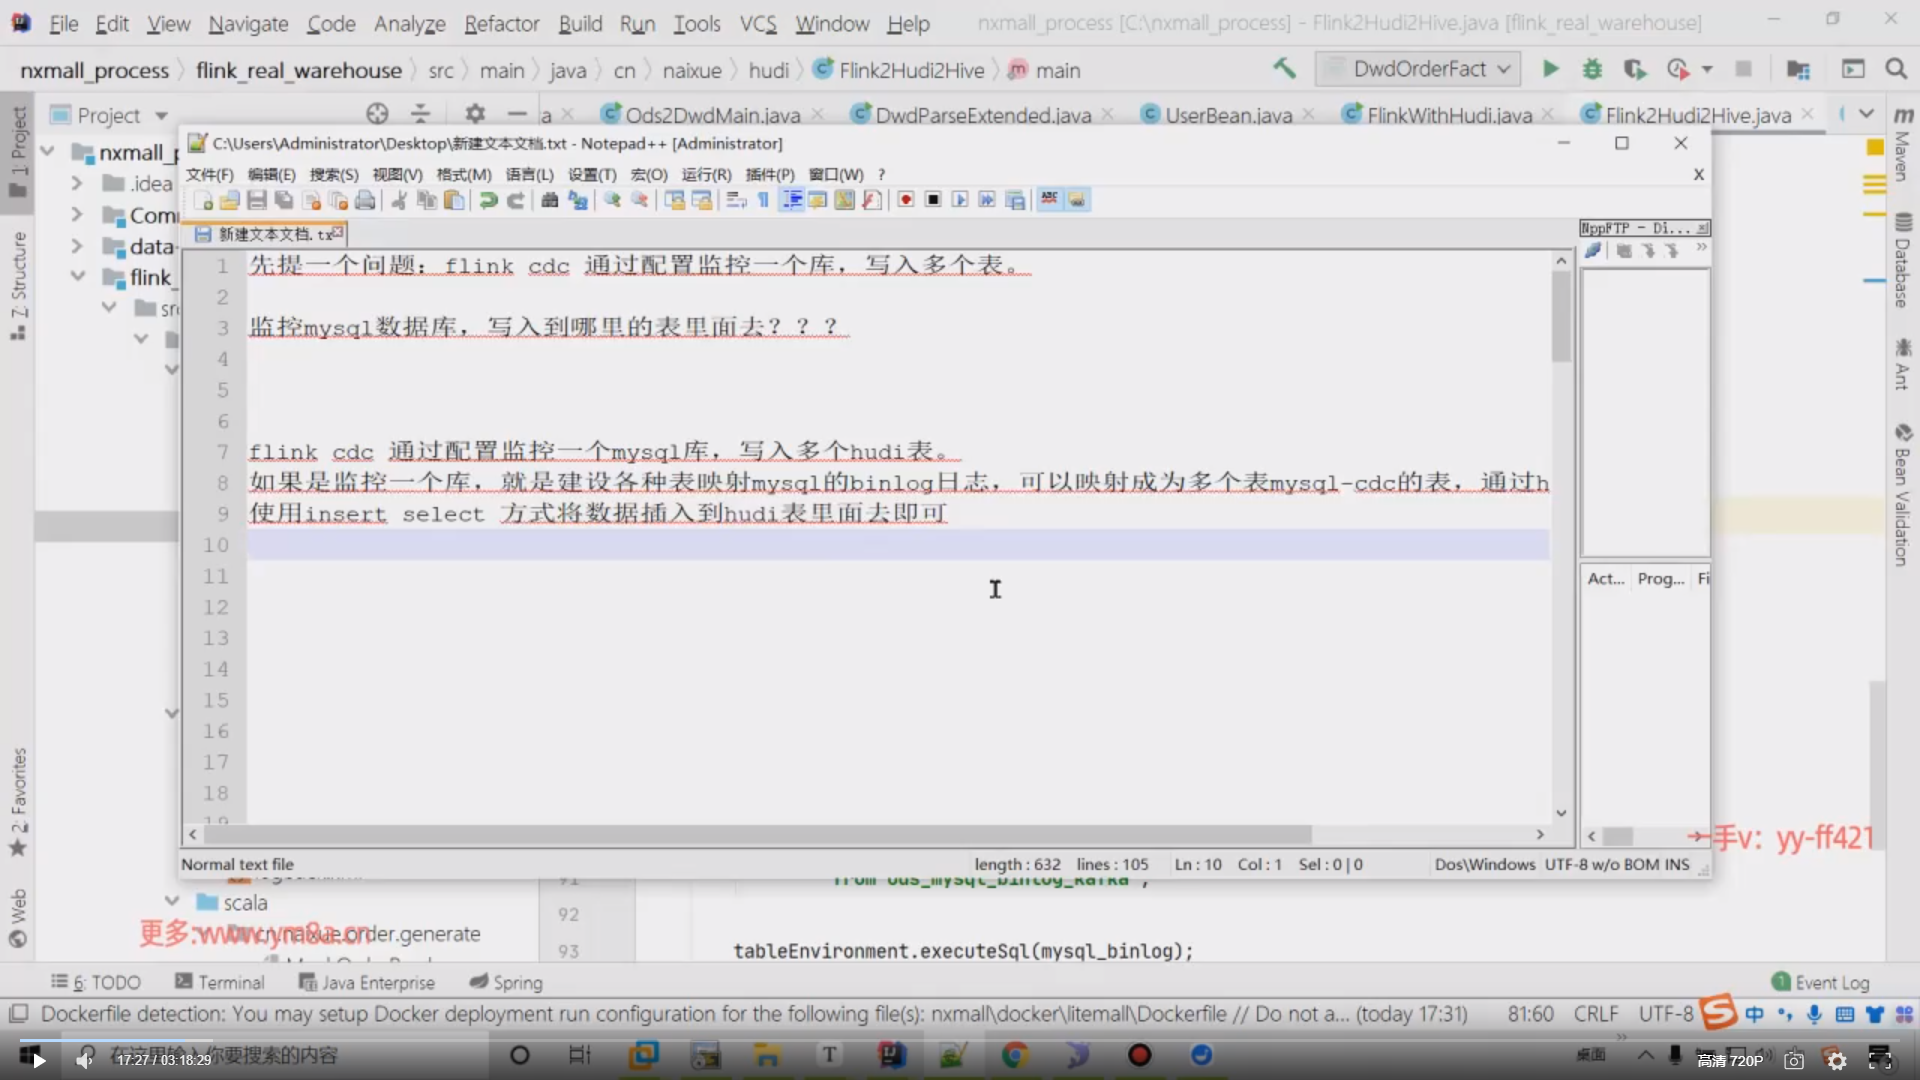The image size is (1920, 1080).
Task: Toggle Notepad++ word wrap icon
Action: click(736, 200)
